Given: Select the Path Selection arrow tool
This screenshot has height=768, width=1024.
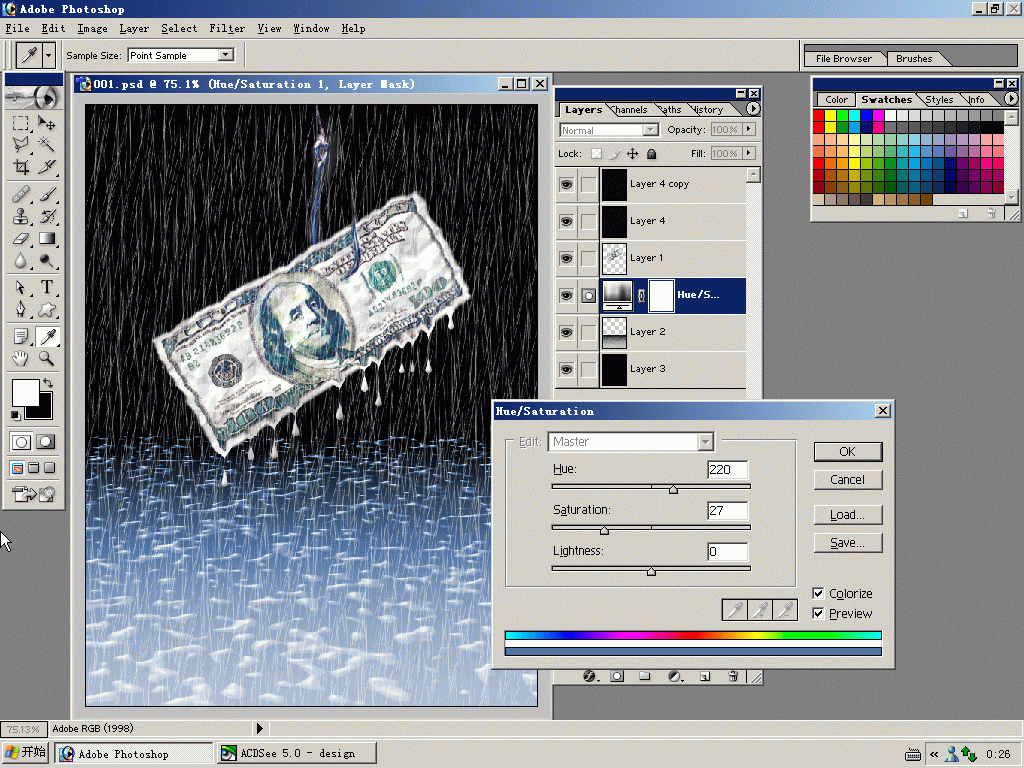Looking at the screenshot, I should point(21,287).
